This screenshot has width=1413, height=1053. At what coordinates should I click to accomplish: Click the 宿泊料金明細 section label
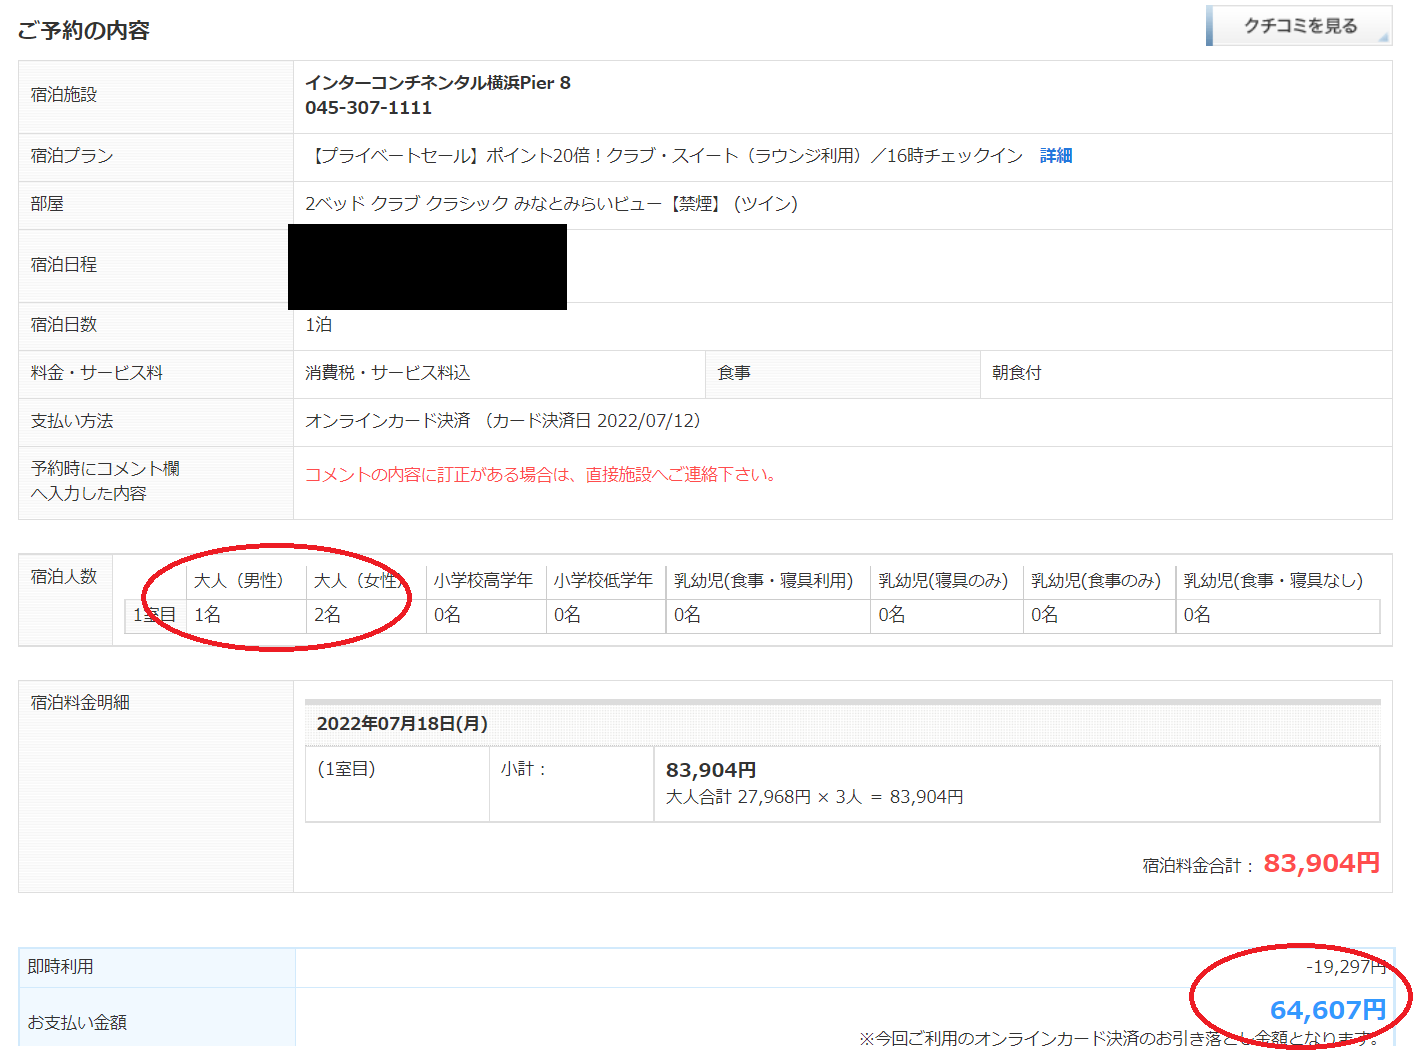[80, 703]
